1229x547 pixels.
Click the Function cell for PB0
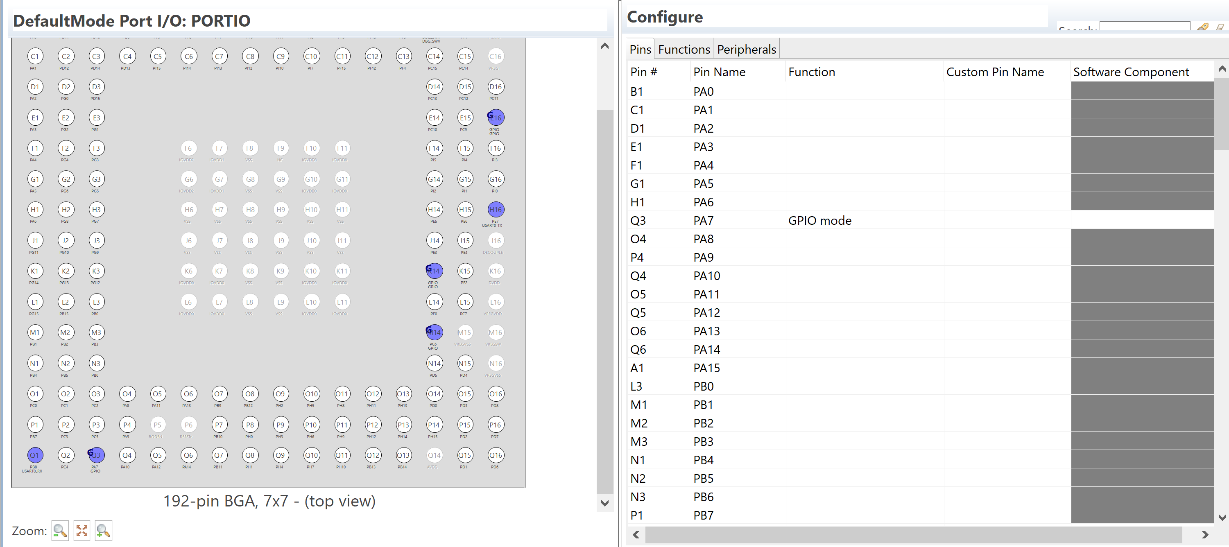click(x=864, y=386)
